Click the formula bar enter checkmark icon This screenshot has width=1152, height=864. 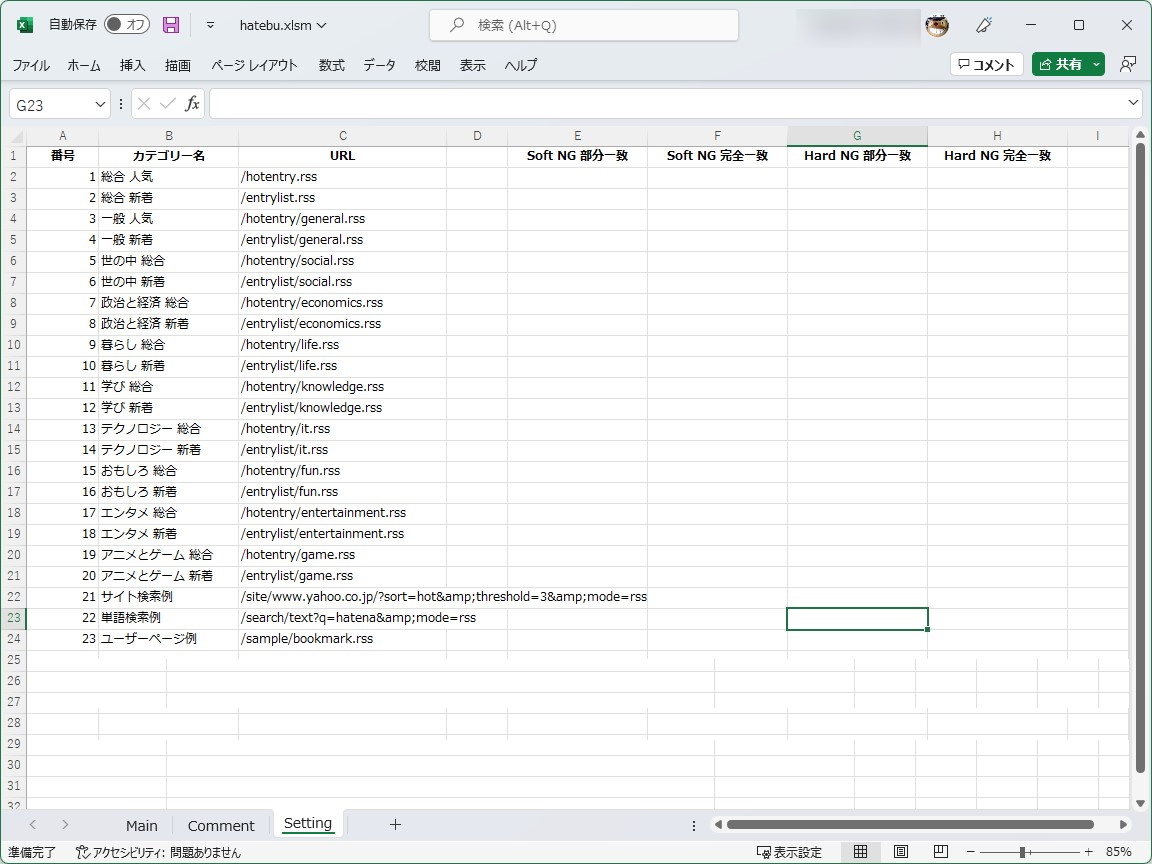point(168,104)
